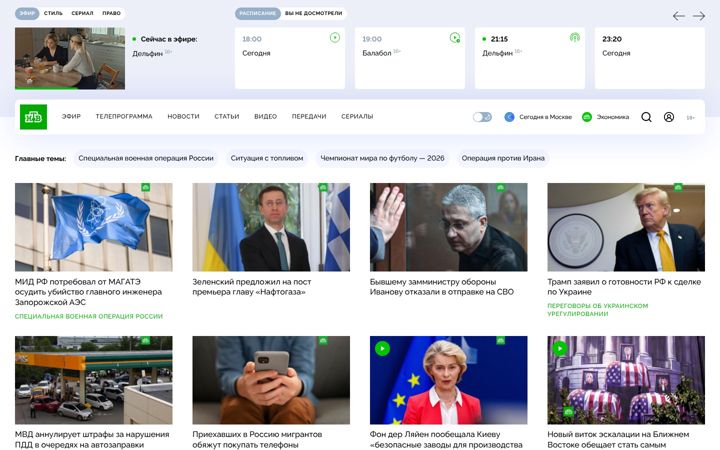720x450 pixels.
Task: Select the Эфир tab pill
Action: [27, 13]
